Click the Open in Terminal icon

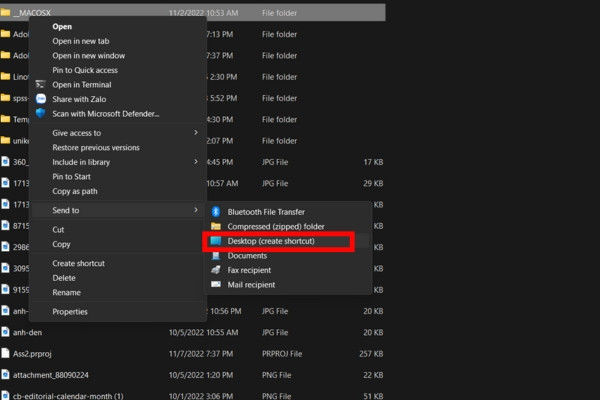click(41, 84)
